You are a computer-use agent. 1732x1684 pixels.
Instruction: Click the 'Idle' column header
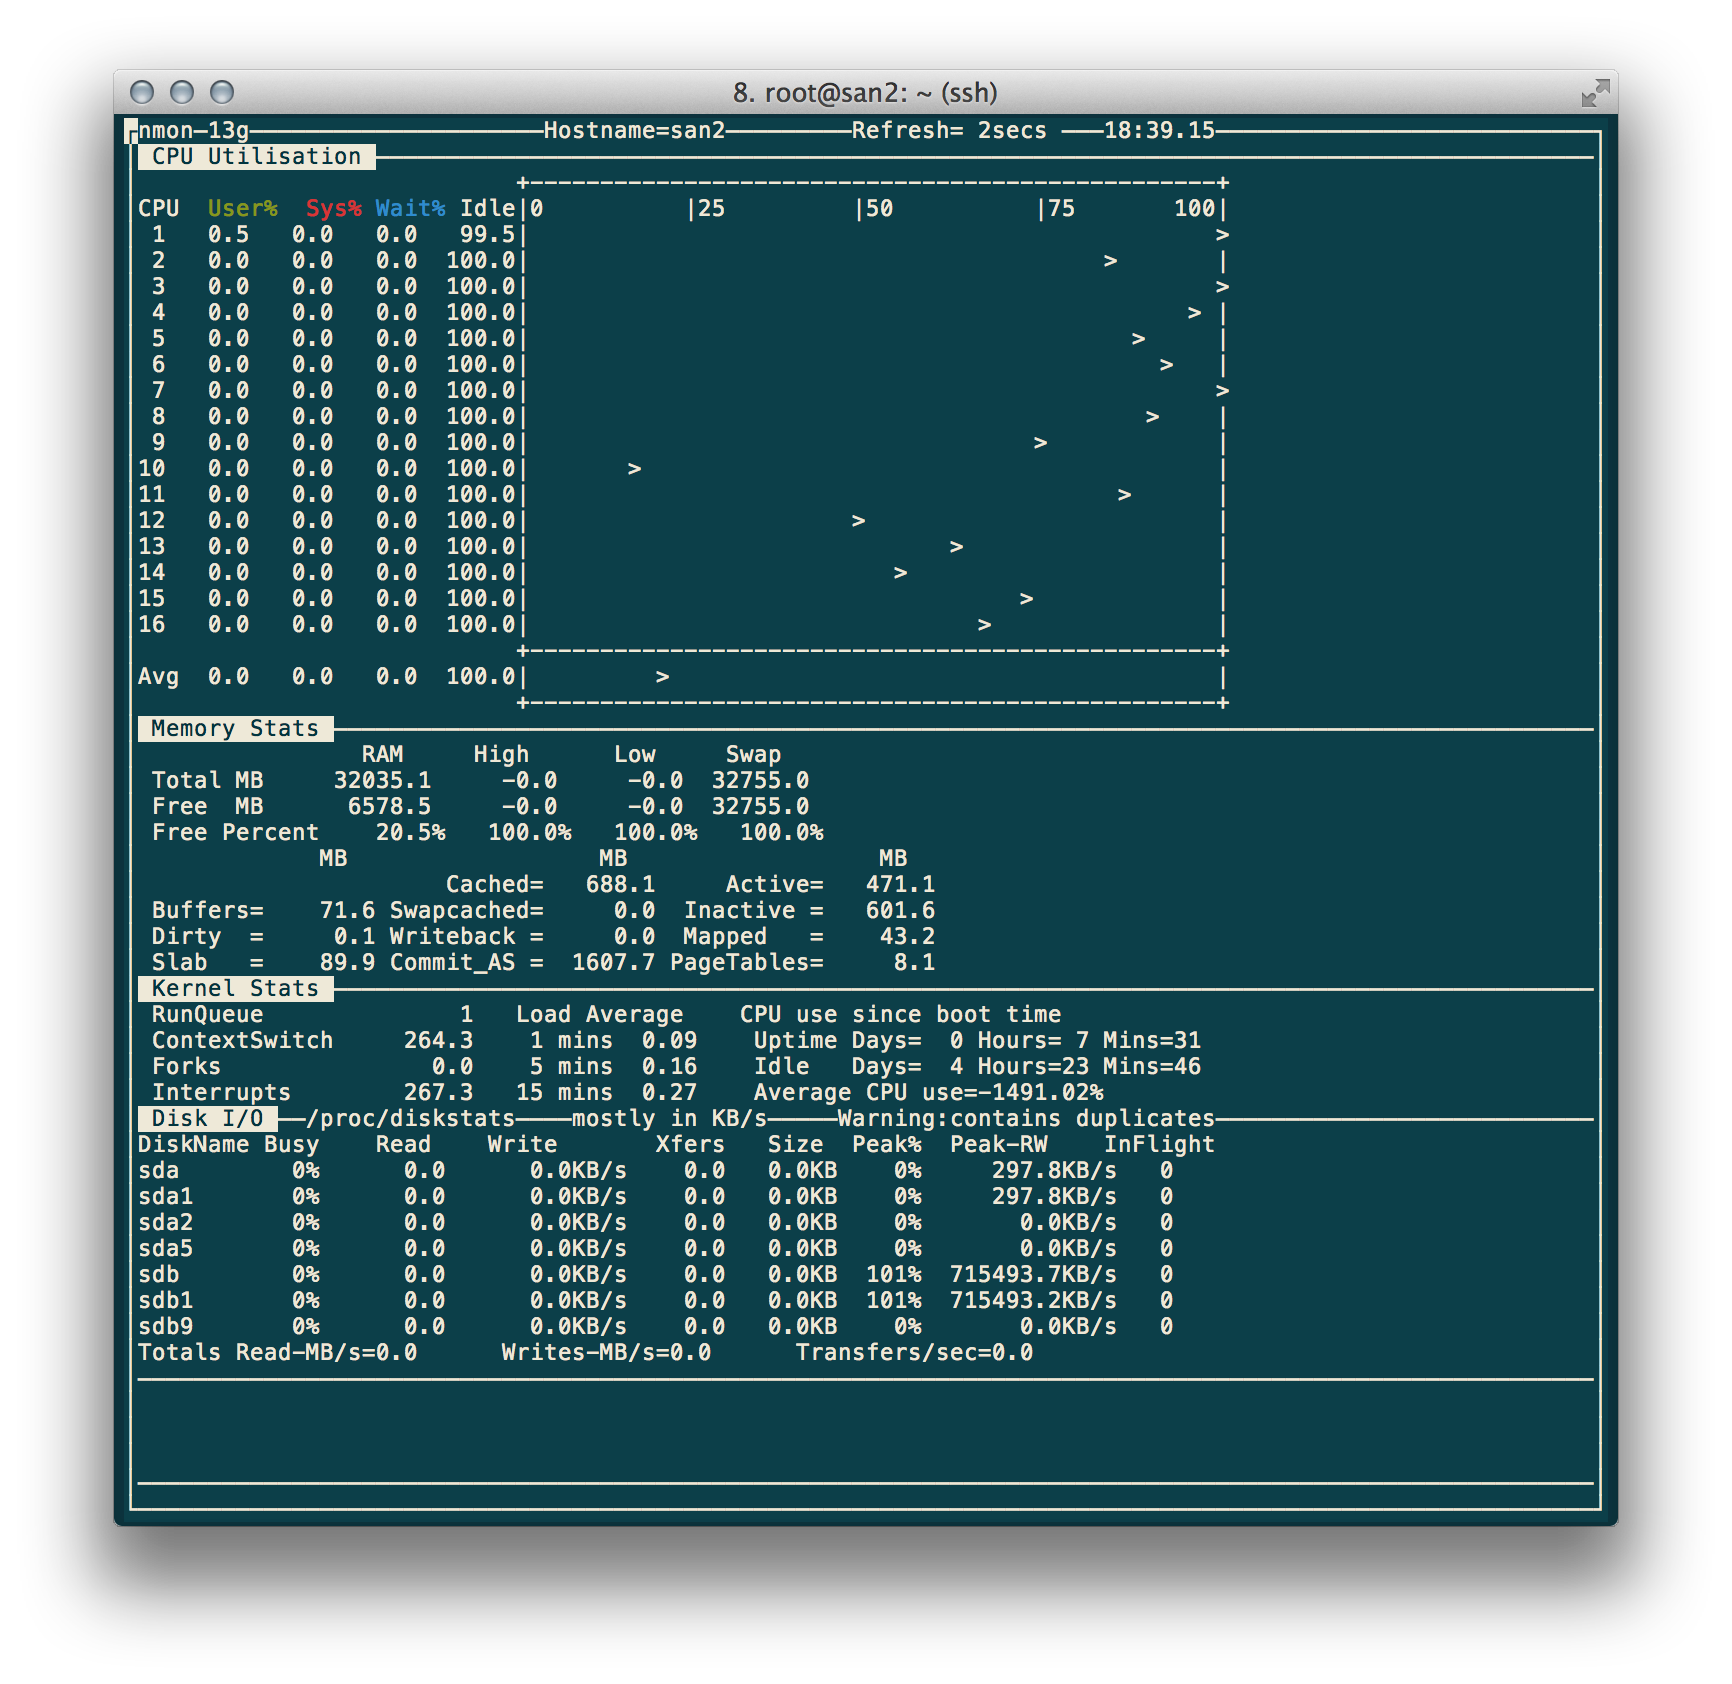tap(487, 208)
